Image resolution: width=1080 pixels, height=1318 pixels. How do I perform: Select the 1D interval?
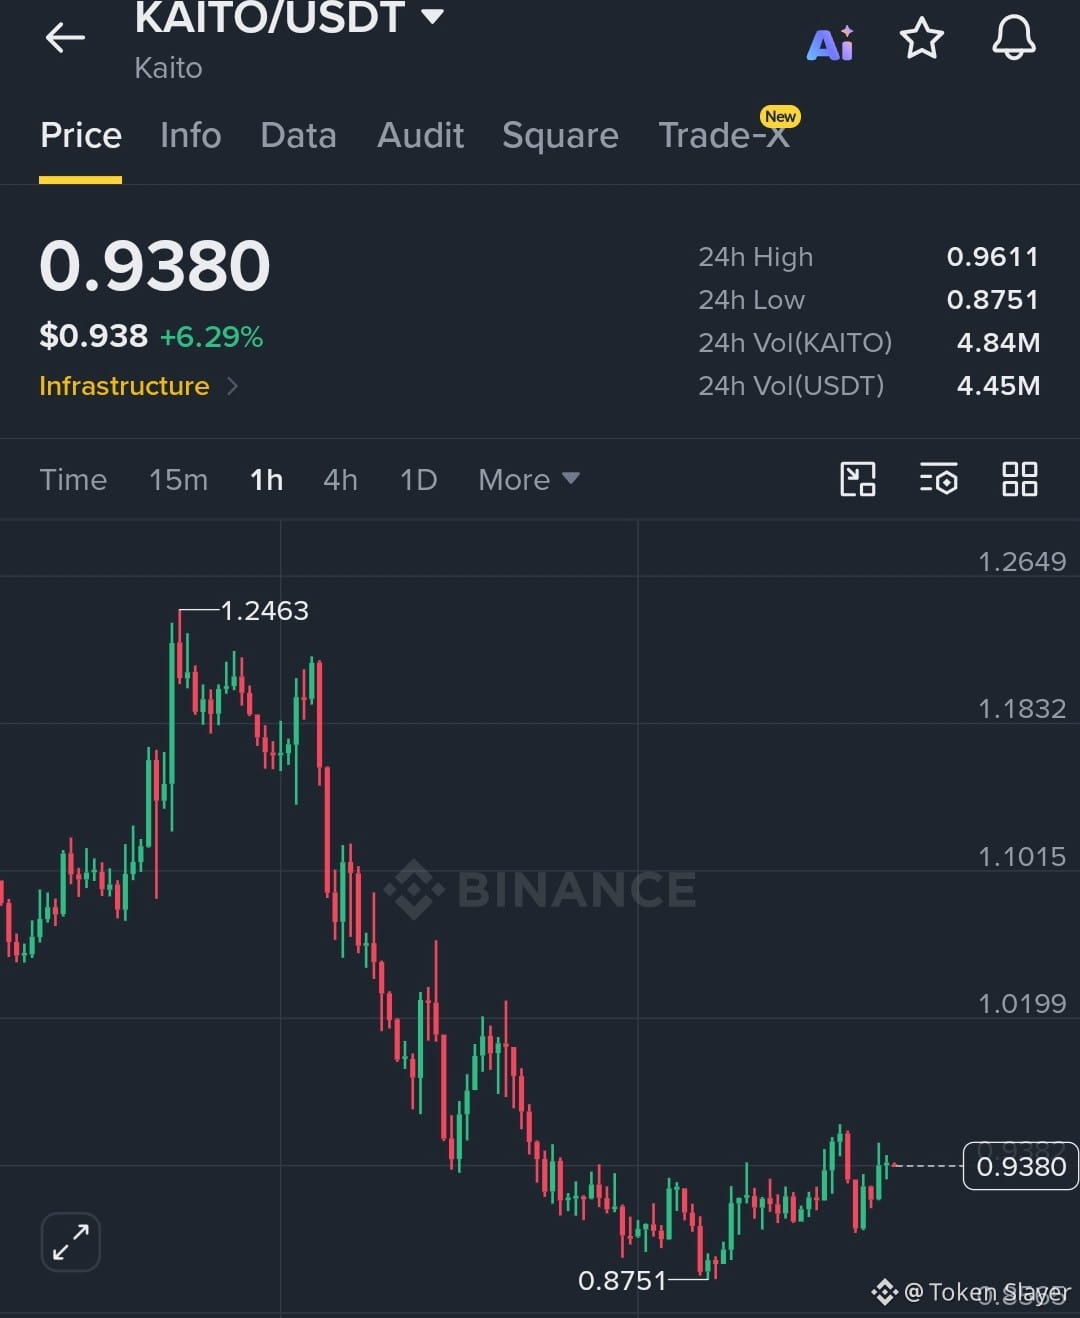pos(418,480)
